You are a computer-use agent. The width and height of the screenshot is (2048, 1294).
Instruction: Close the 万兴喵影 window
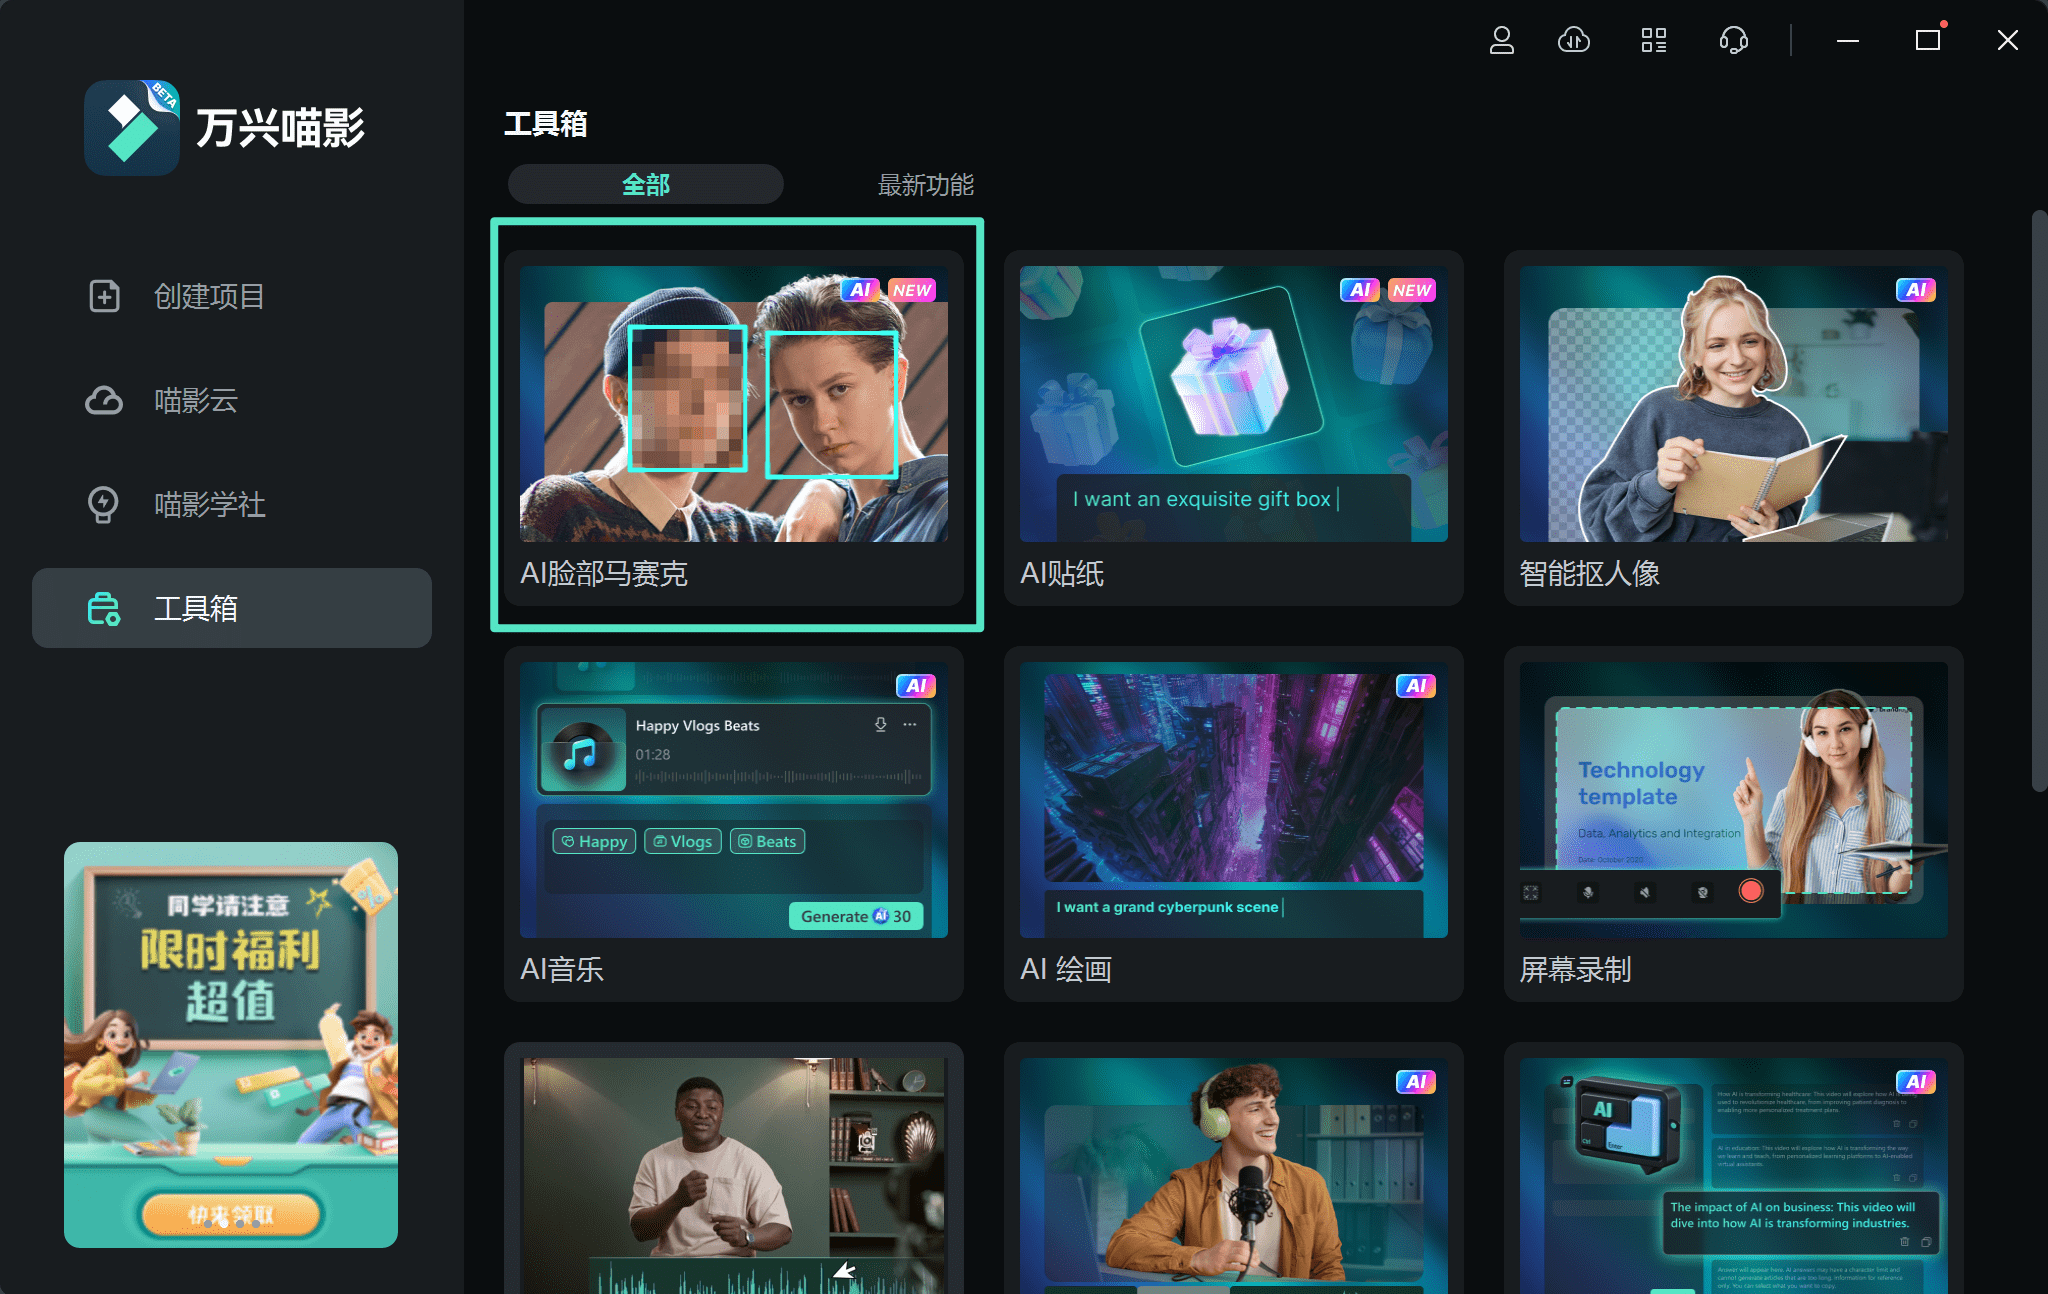click(x=2008, y=40)
